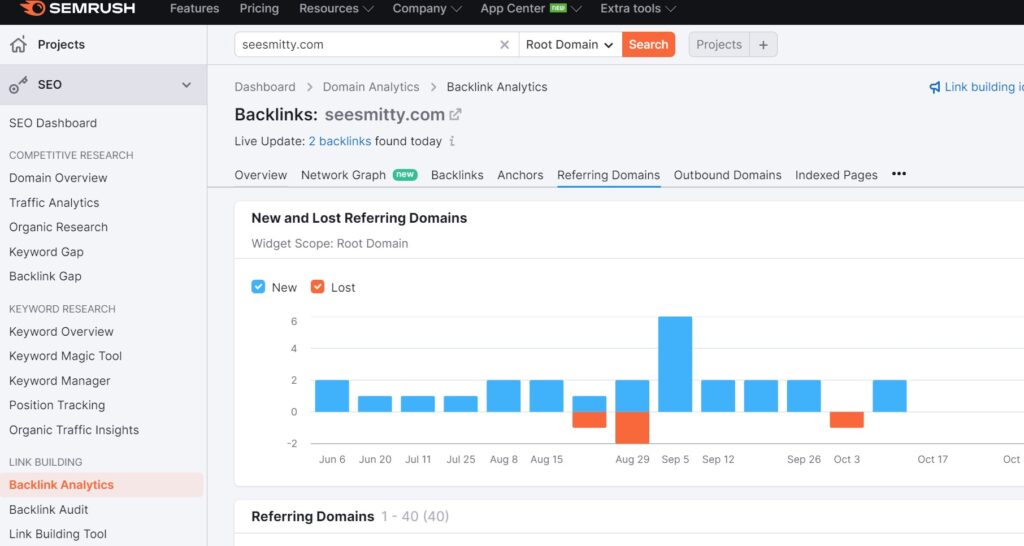Image resolution: width=1024 pixels, height=546 pixels.
Task: Expand the Company menu
Action: 426,8
